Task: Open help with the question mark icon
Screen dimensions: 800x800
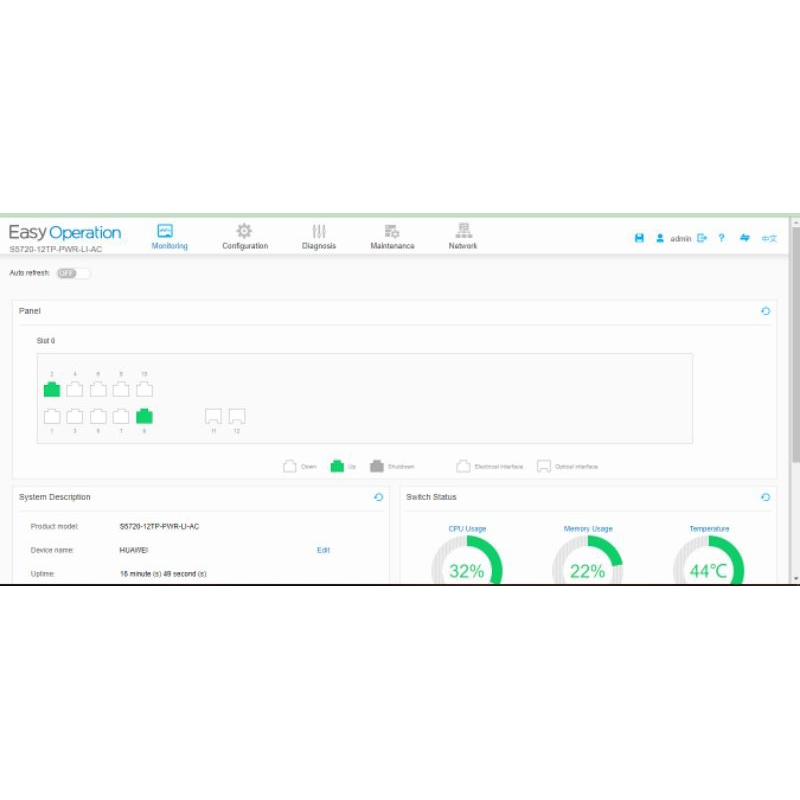Action: (x=721, y=238)
